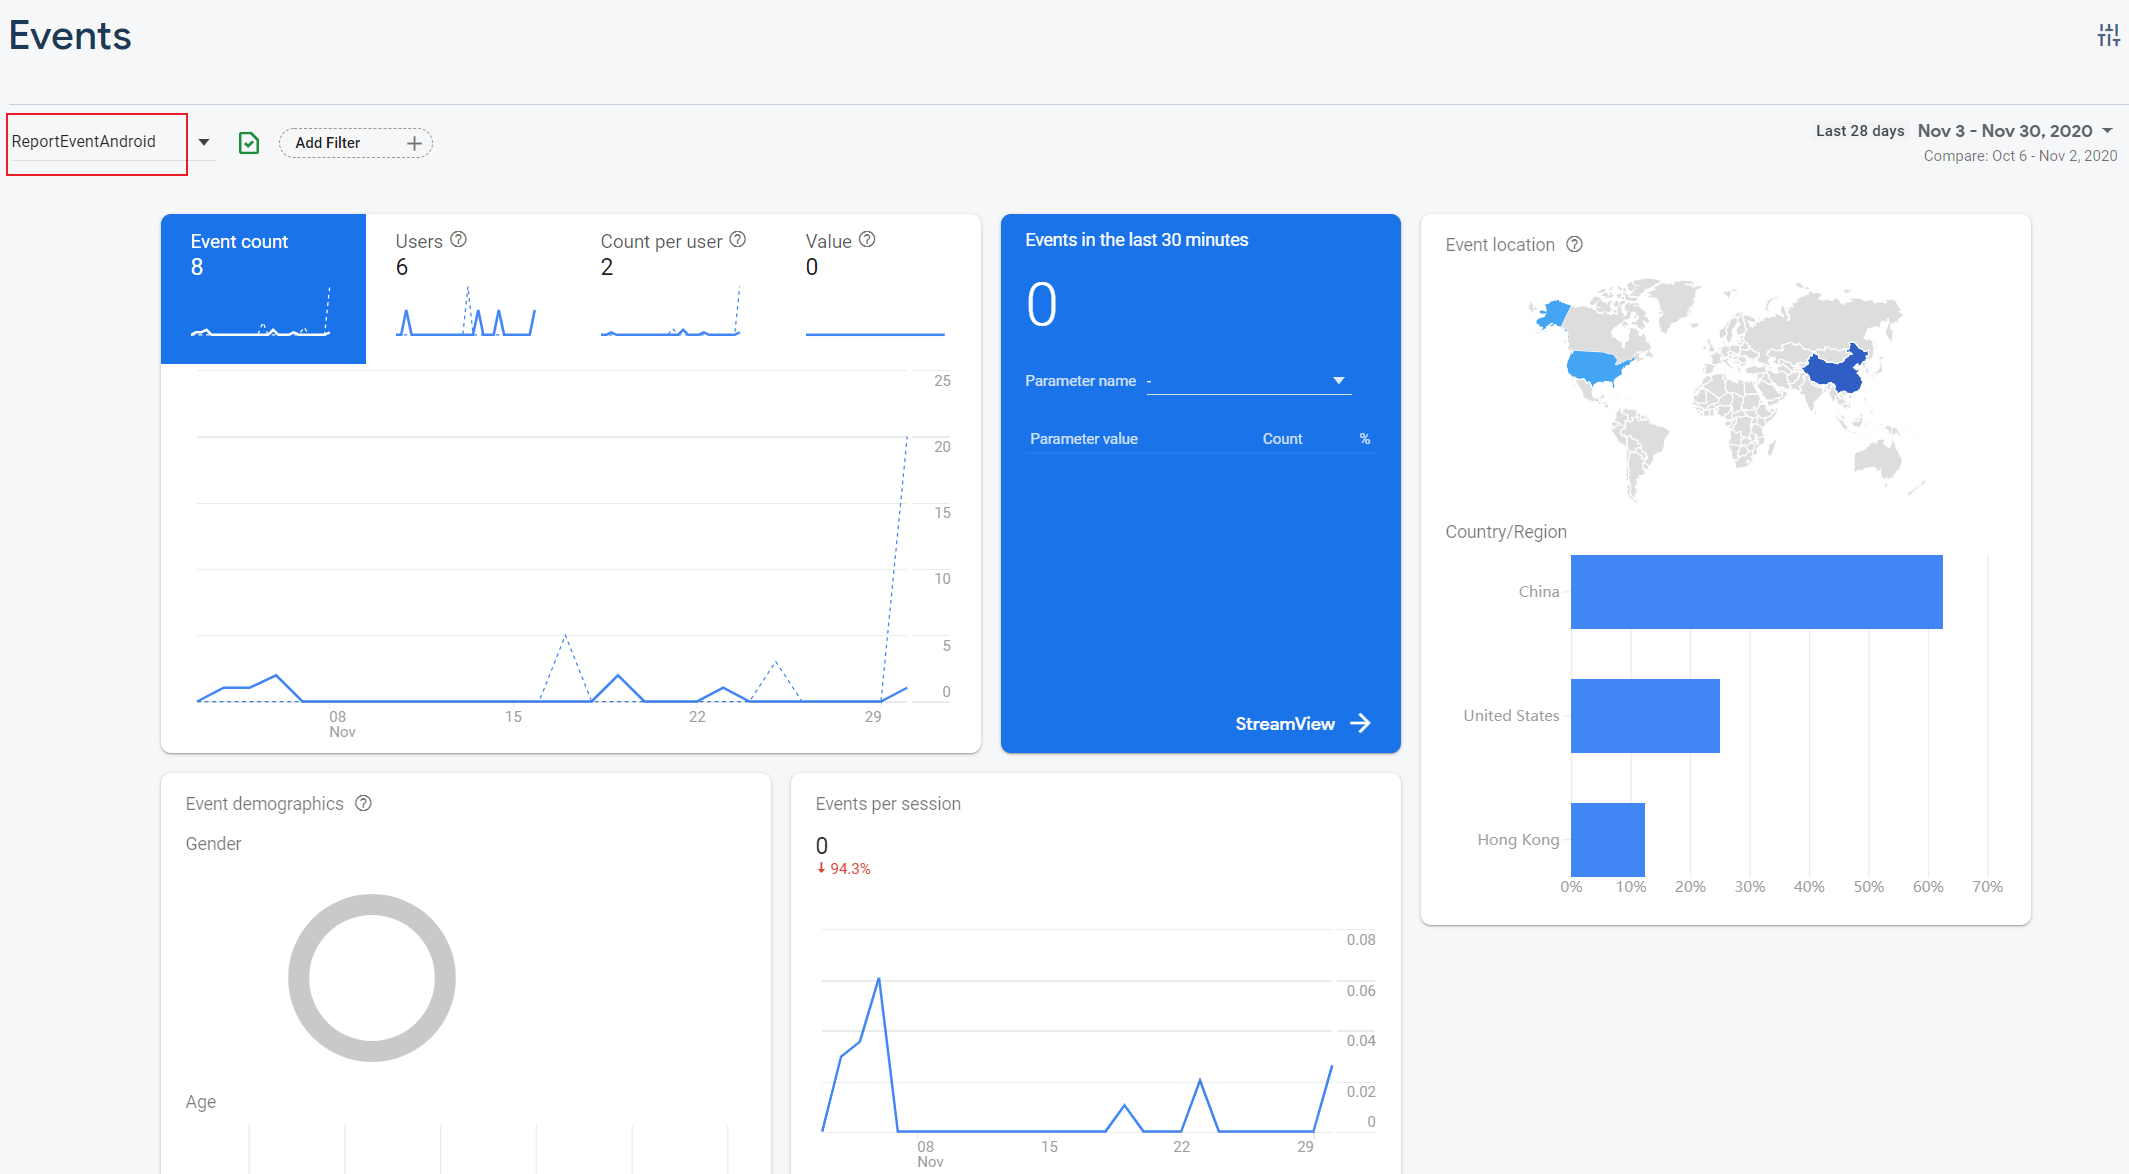The width and height of the screenshot is (2129, 1174).
Task: Click the Event location help icon
Action: pyautogui.click(x=1574, y=245)
